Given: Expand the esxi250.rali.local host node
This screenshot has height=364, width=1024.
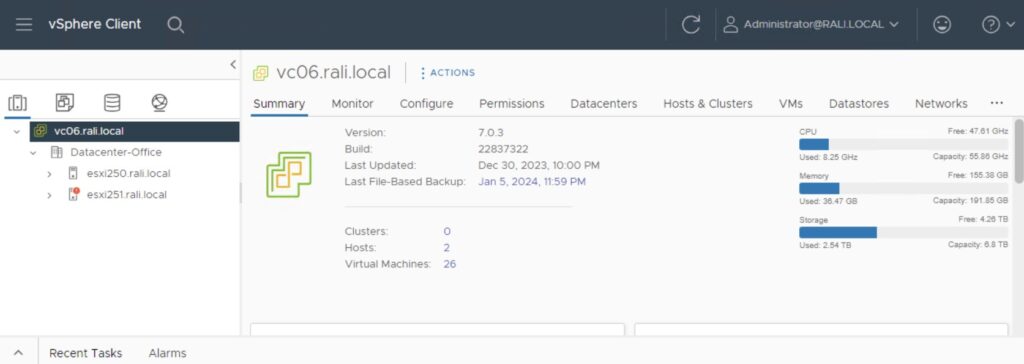Looking at the screenshot, I should 49,174.
